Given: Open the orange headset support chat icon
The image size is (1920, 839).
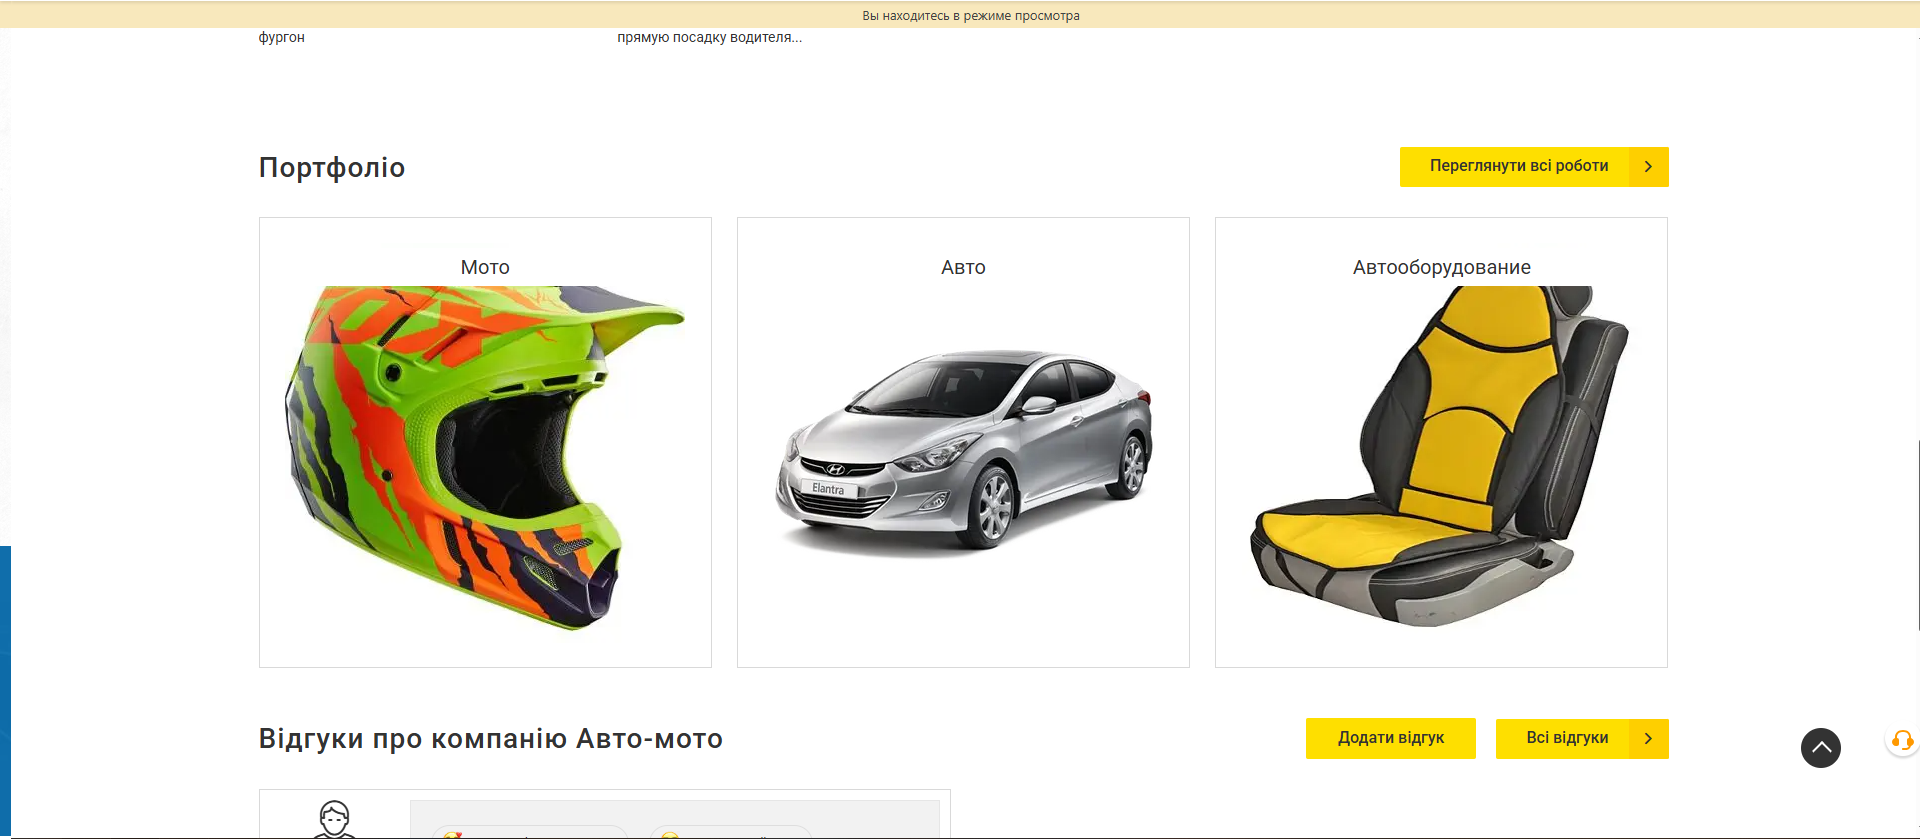Looking at the screenshot, I should 1902,740.
